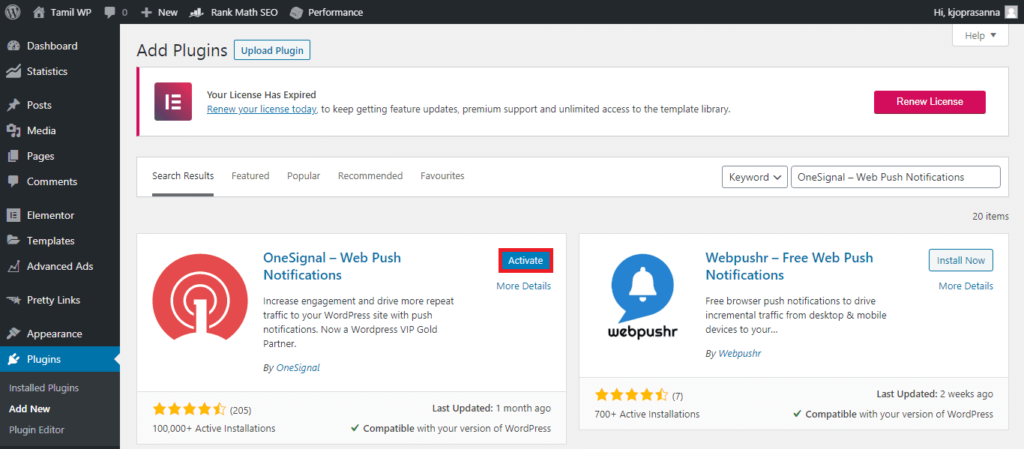
Task: Click the Renew your license today link
Action: (262, 109)
